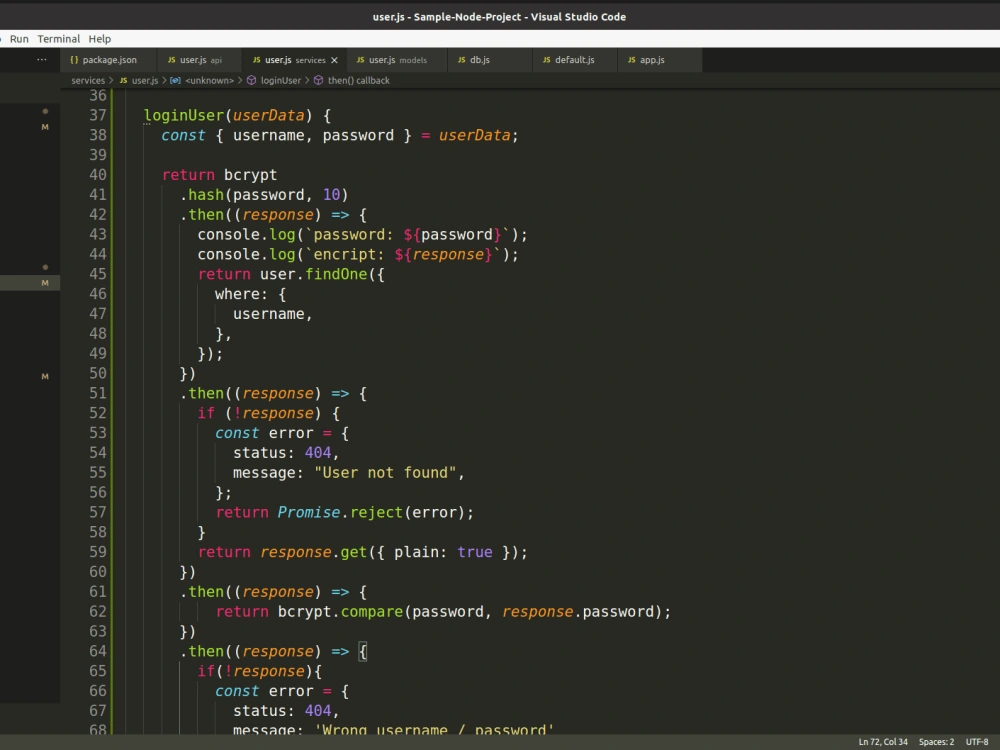Screen dimensions: 1000x750
Task: Click the then() callback cube symbol icon
Action: coord(318,80)
